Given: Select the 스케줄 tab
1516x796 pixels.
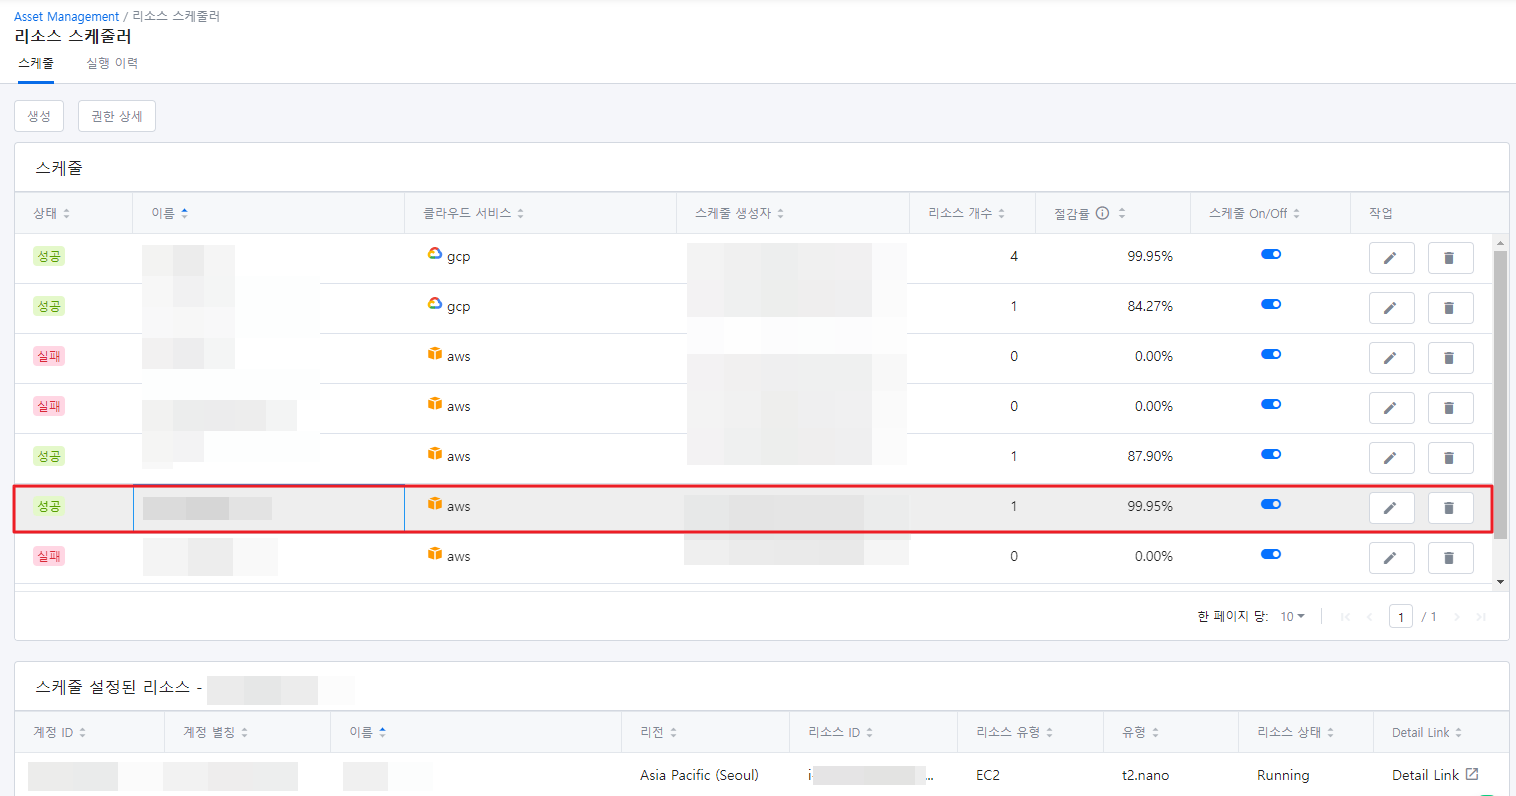Looking at the screenshot, I should pyautogui.click(x=36, y=63).
